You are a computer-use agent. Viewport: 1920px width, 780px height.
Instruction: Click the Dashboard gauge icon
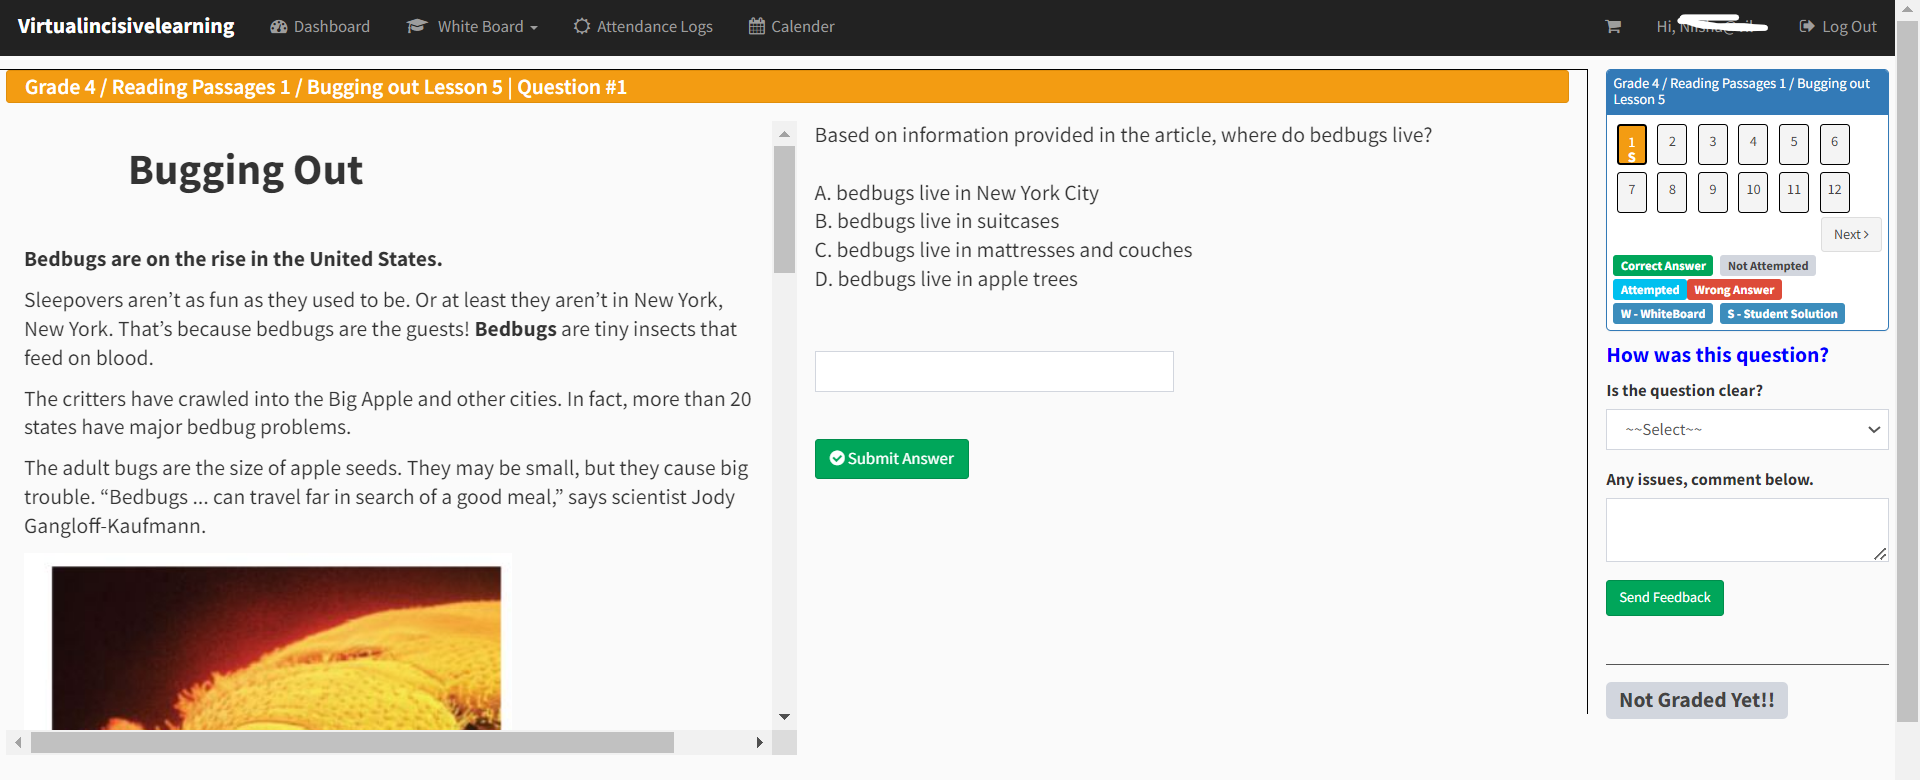tap(279, 27)
